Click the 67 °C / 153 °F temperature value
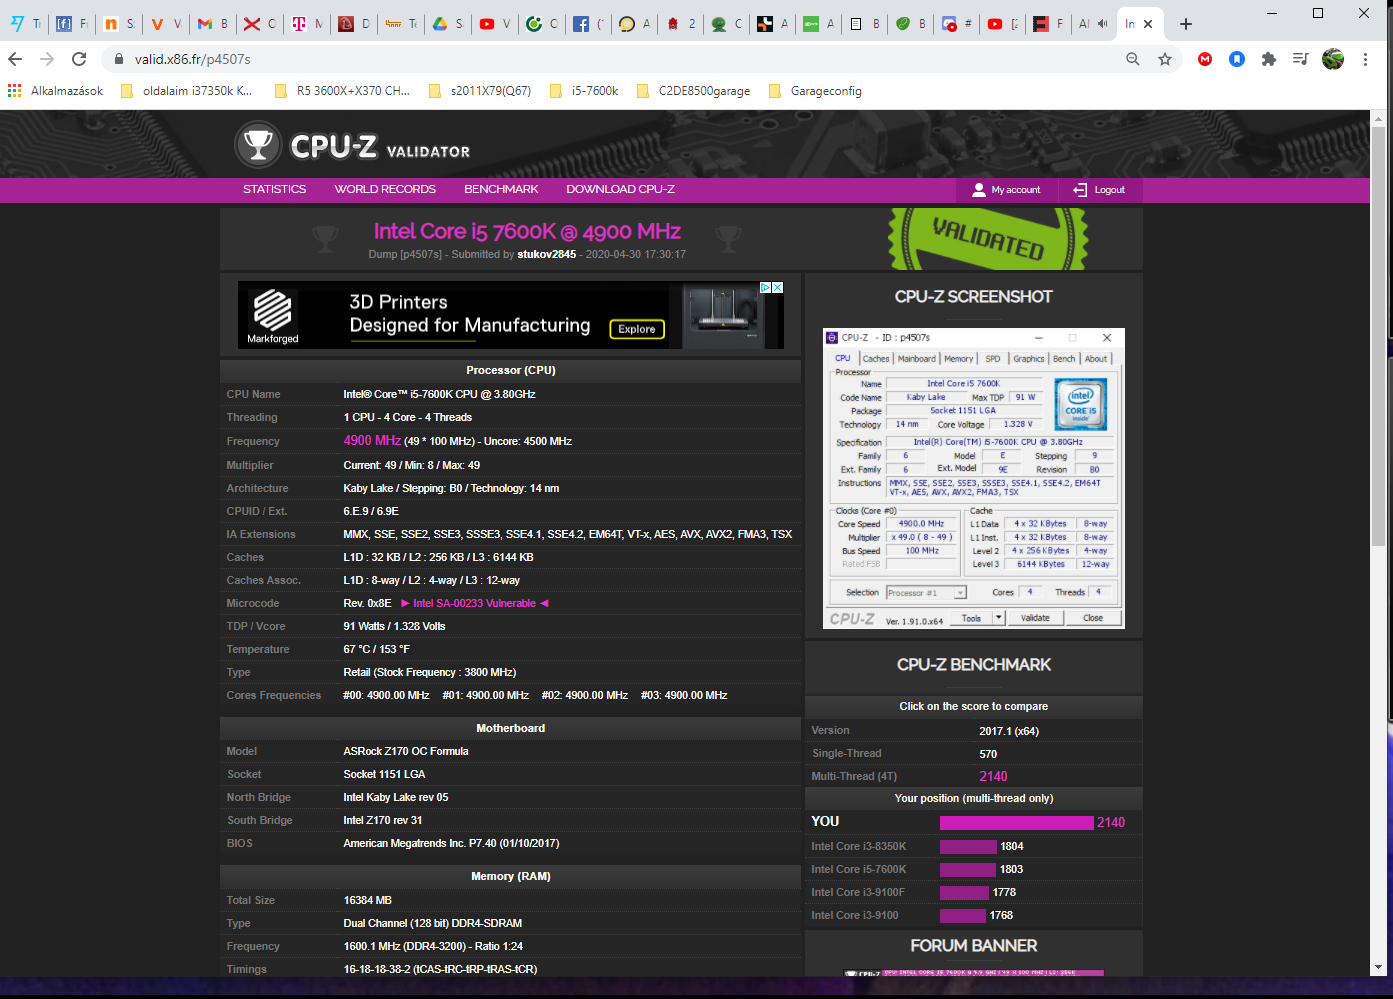This screenshot has height=999, width=1393. [376, 650]
